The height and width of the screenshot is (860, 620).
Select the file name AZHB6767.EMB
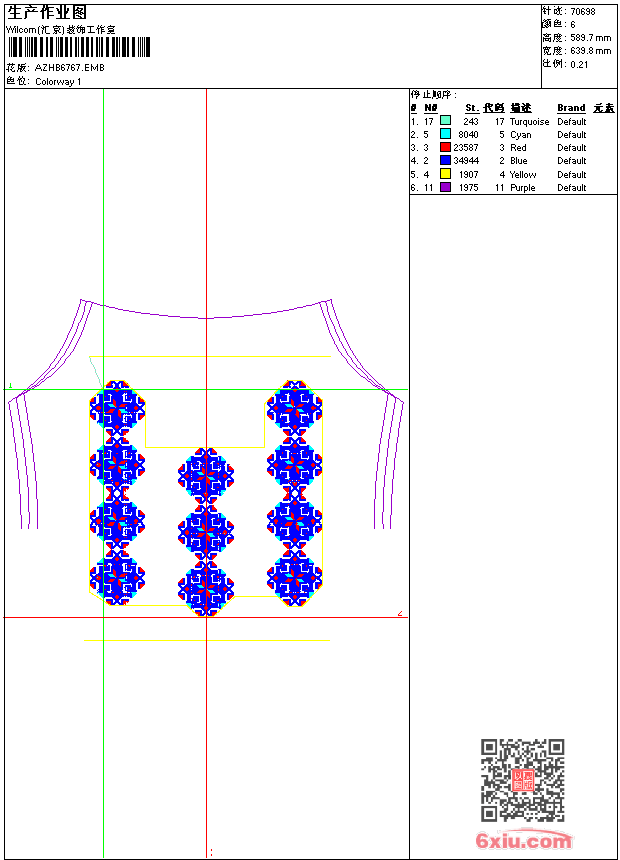click(69, 68)
